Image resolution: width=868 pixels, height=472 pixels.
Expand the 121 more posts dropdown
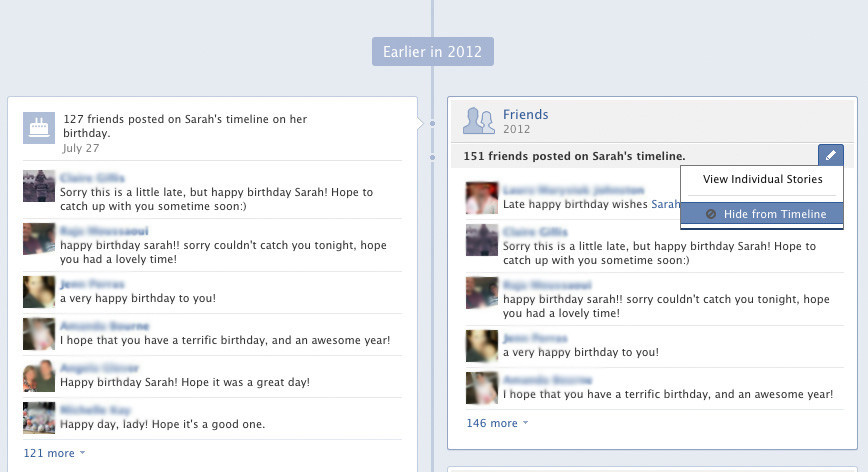(54, 453)
